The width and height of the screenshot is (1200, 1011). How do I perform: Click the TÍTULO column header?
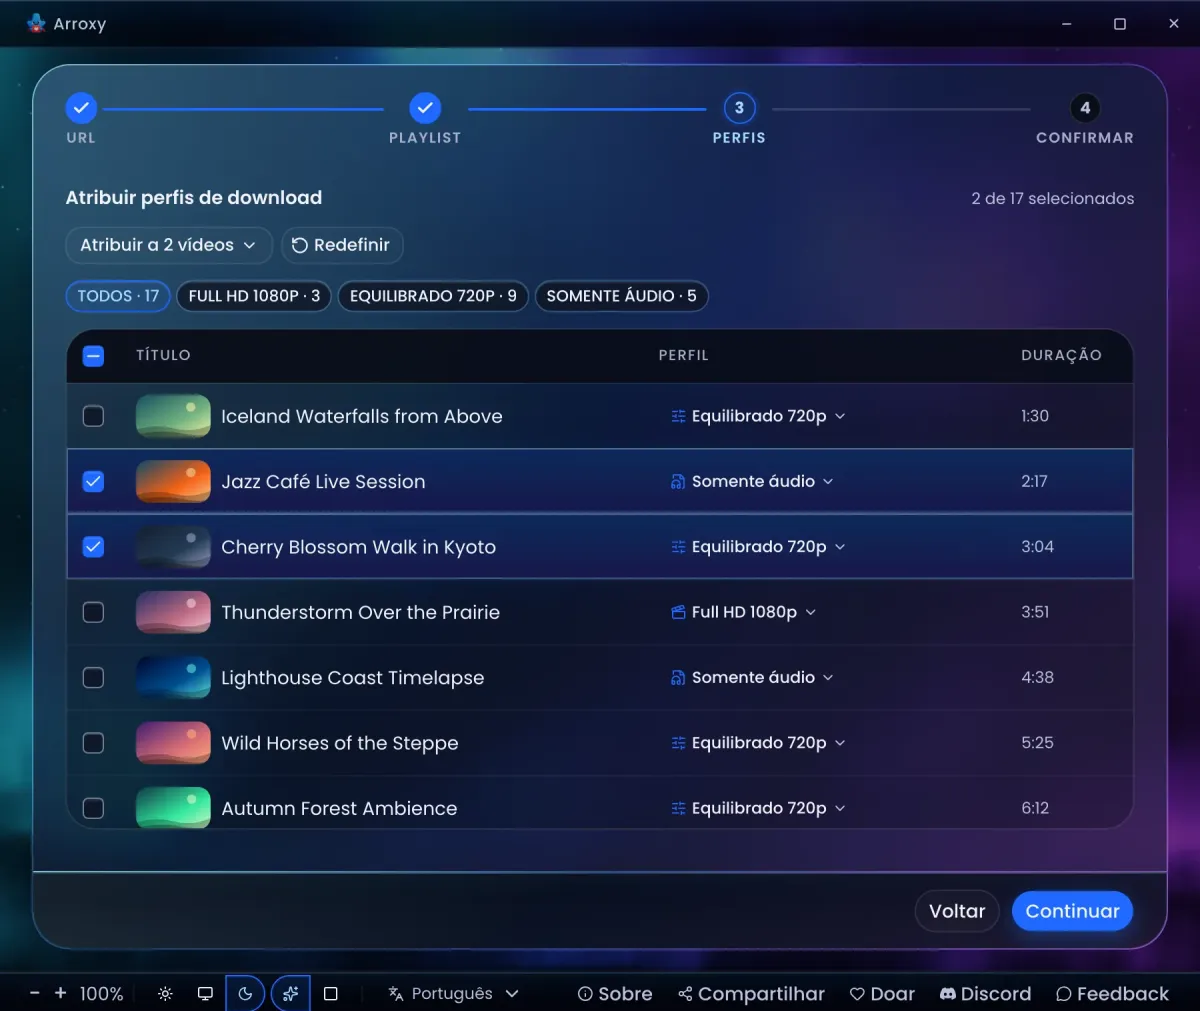[163, 355]
